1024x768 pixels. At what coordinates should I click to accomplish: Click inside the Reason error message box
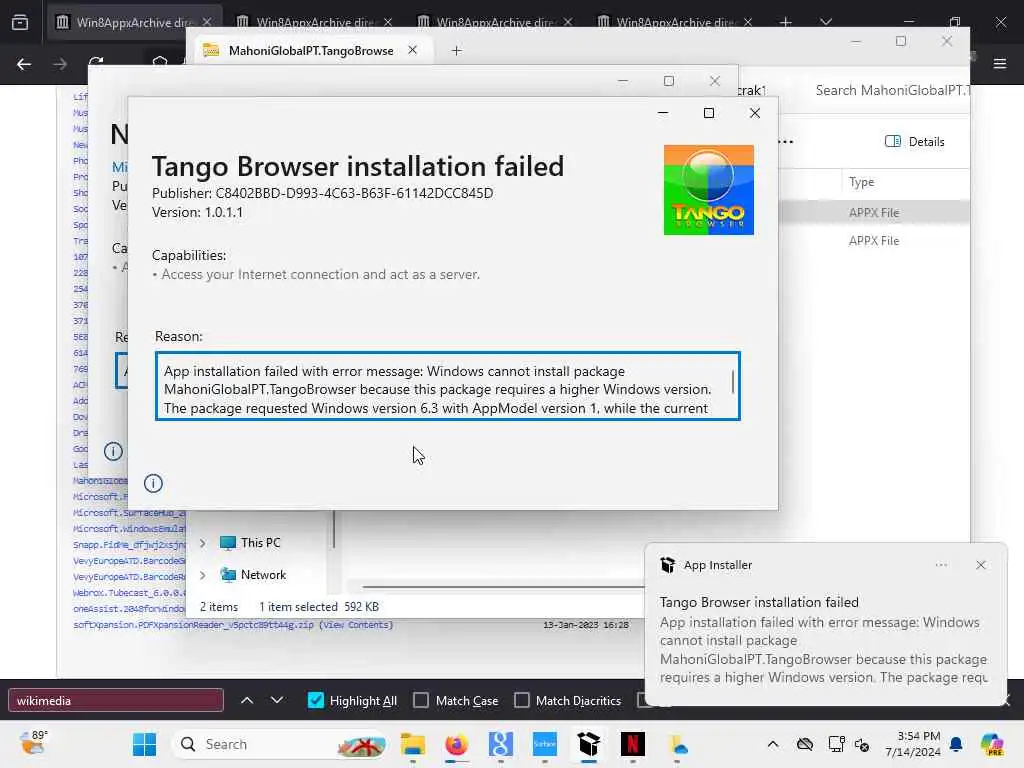click(447, 387)
